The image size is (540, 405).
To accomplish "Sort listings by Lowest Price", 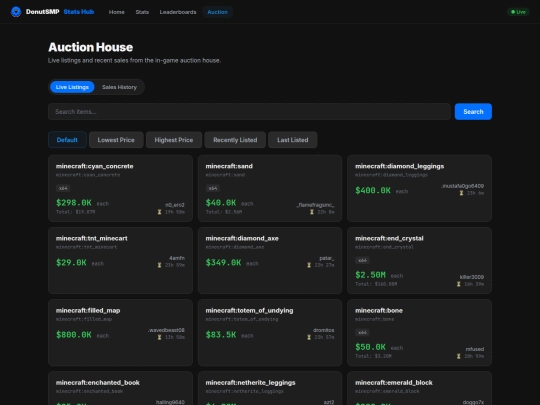I will [116, 140].
